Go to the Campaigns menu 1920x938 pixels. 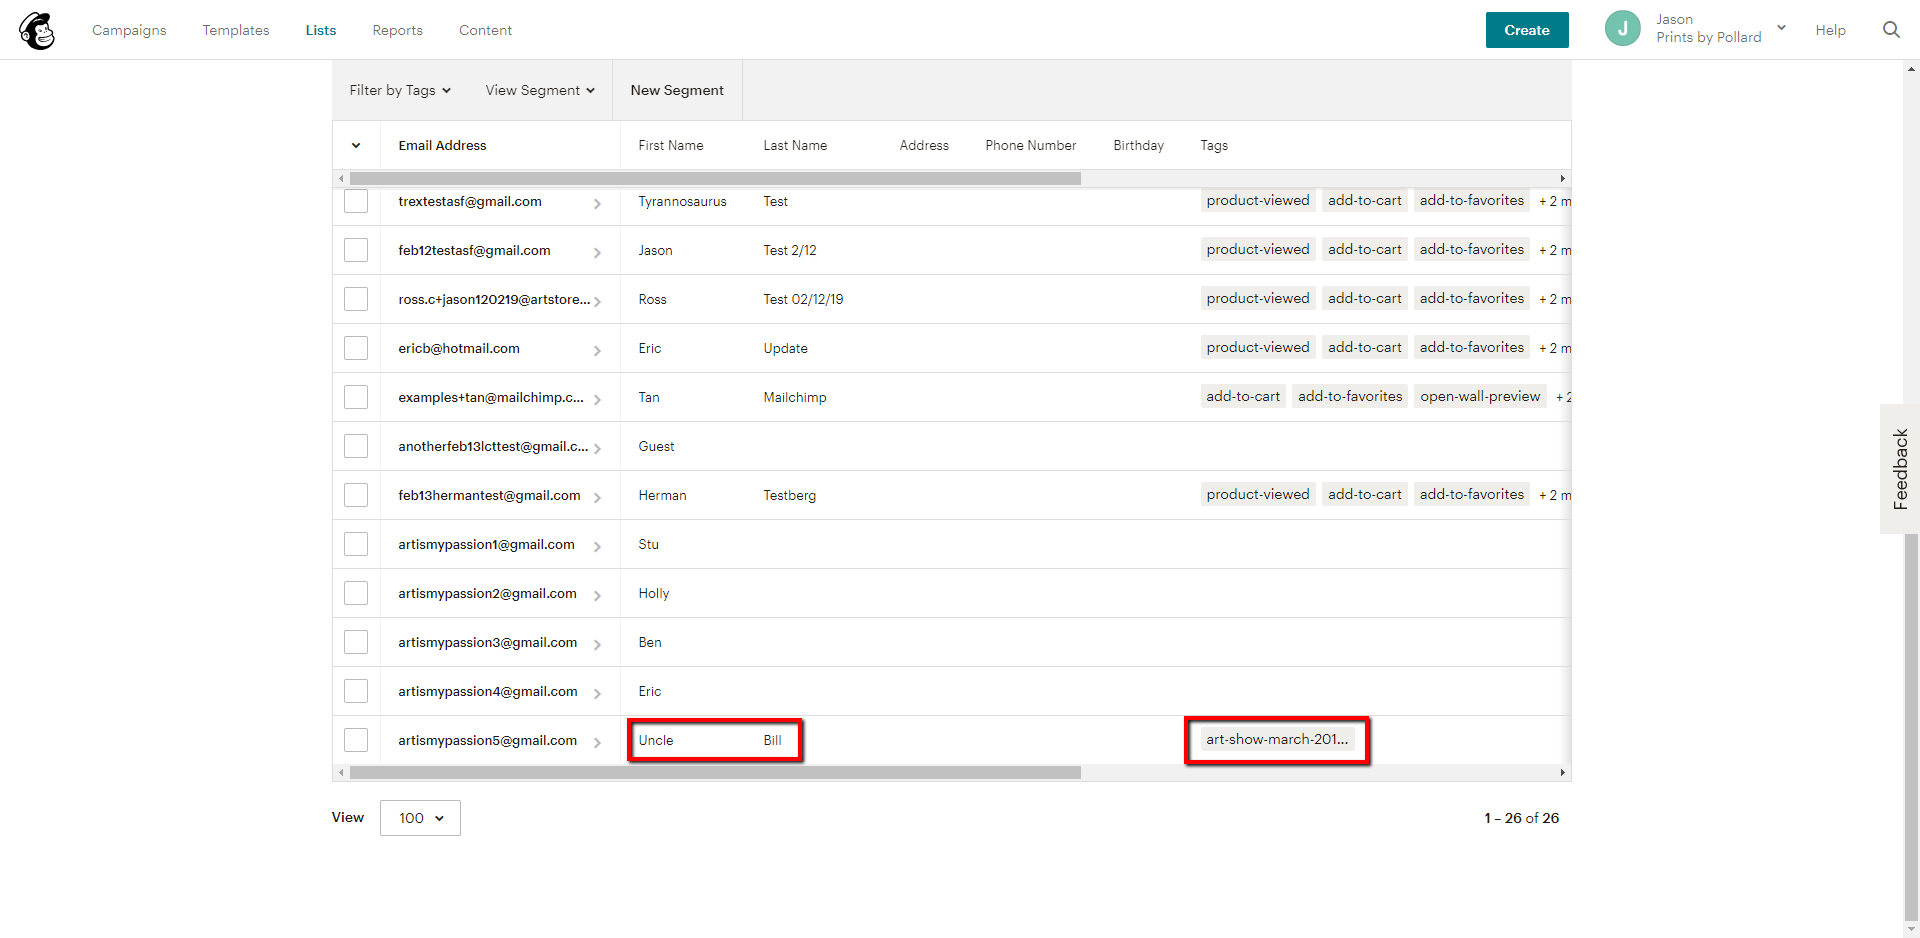click(x=128, y=30)
